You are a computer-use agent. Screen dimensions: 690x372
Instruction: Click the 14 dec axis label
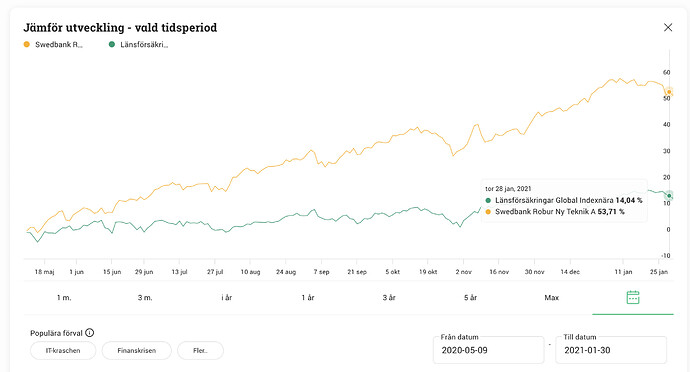coord(570,272)
